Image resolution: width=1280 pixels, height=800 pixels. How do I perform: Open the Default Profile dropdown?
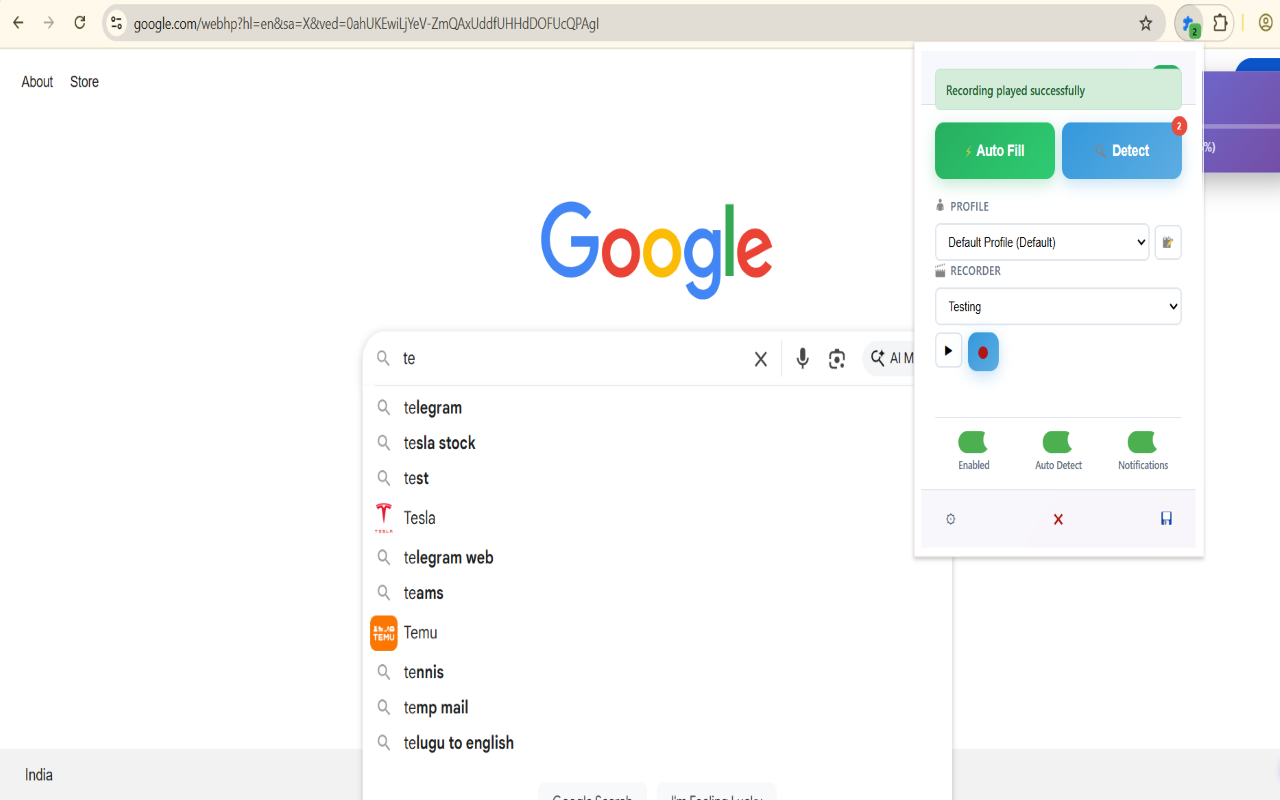pos(1042,242)
